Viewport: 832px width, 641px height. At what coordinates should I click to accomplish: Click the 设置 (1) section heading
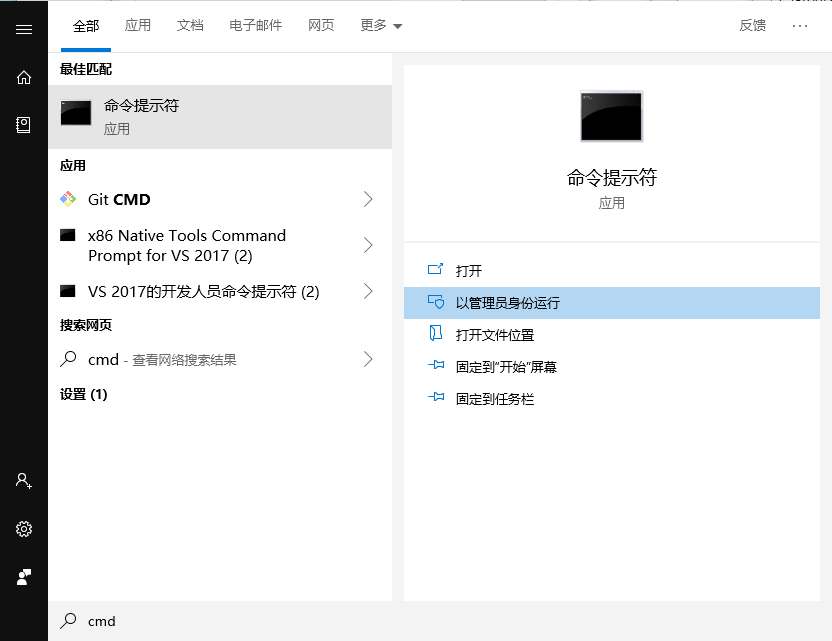click(x=84, y=394)
